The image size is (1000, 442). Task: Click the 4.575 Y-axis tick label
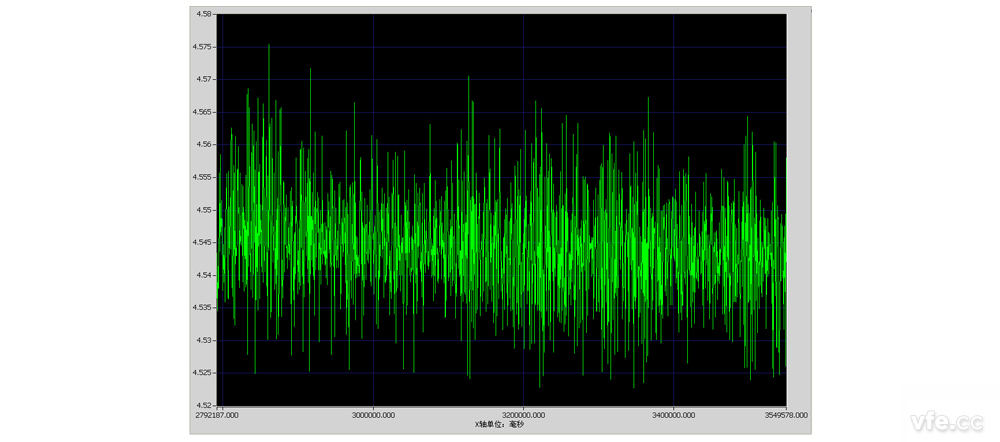(x=204, y=47)
